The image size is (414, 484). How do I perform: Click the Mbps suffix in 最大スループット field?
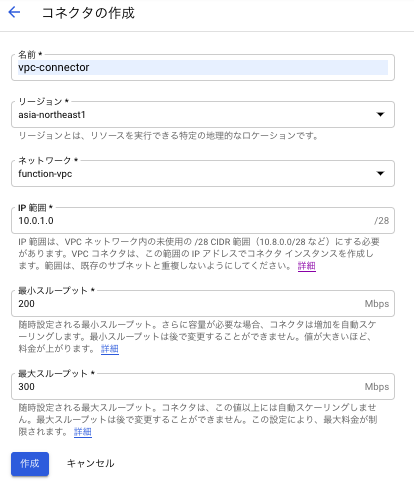pyautogui.click(x=377, y=387)
